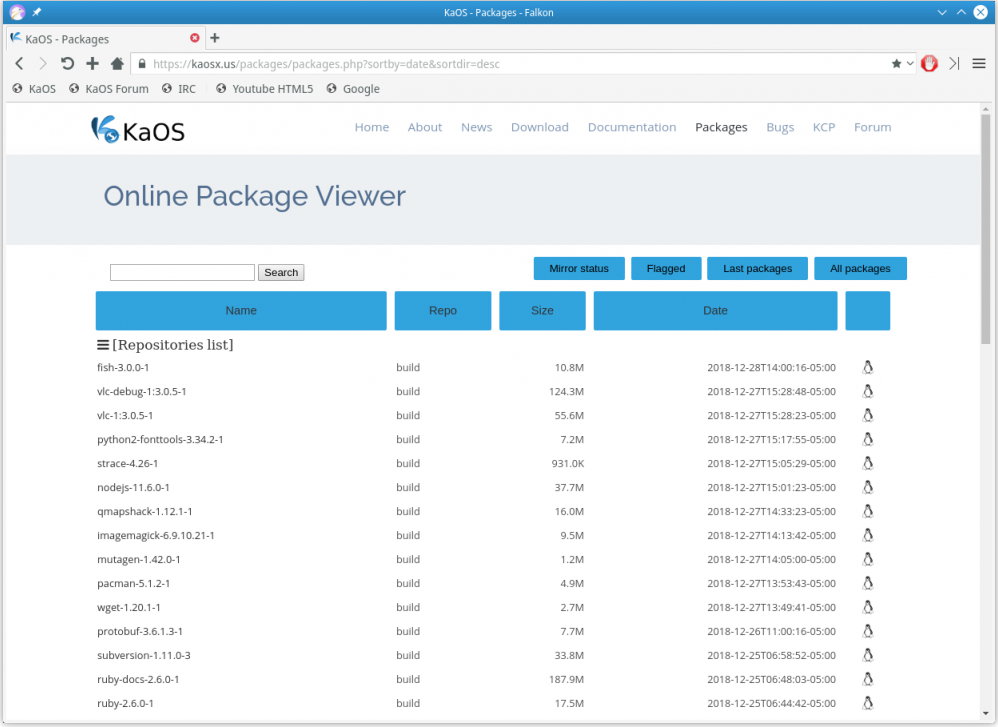998x727 pixels.
Task: Click penguin icon for wget-1.20.1-1
Action: click(x=868, y=607)
